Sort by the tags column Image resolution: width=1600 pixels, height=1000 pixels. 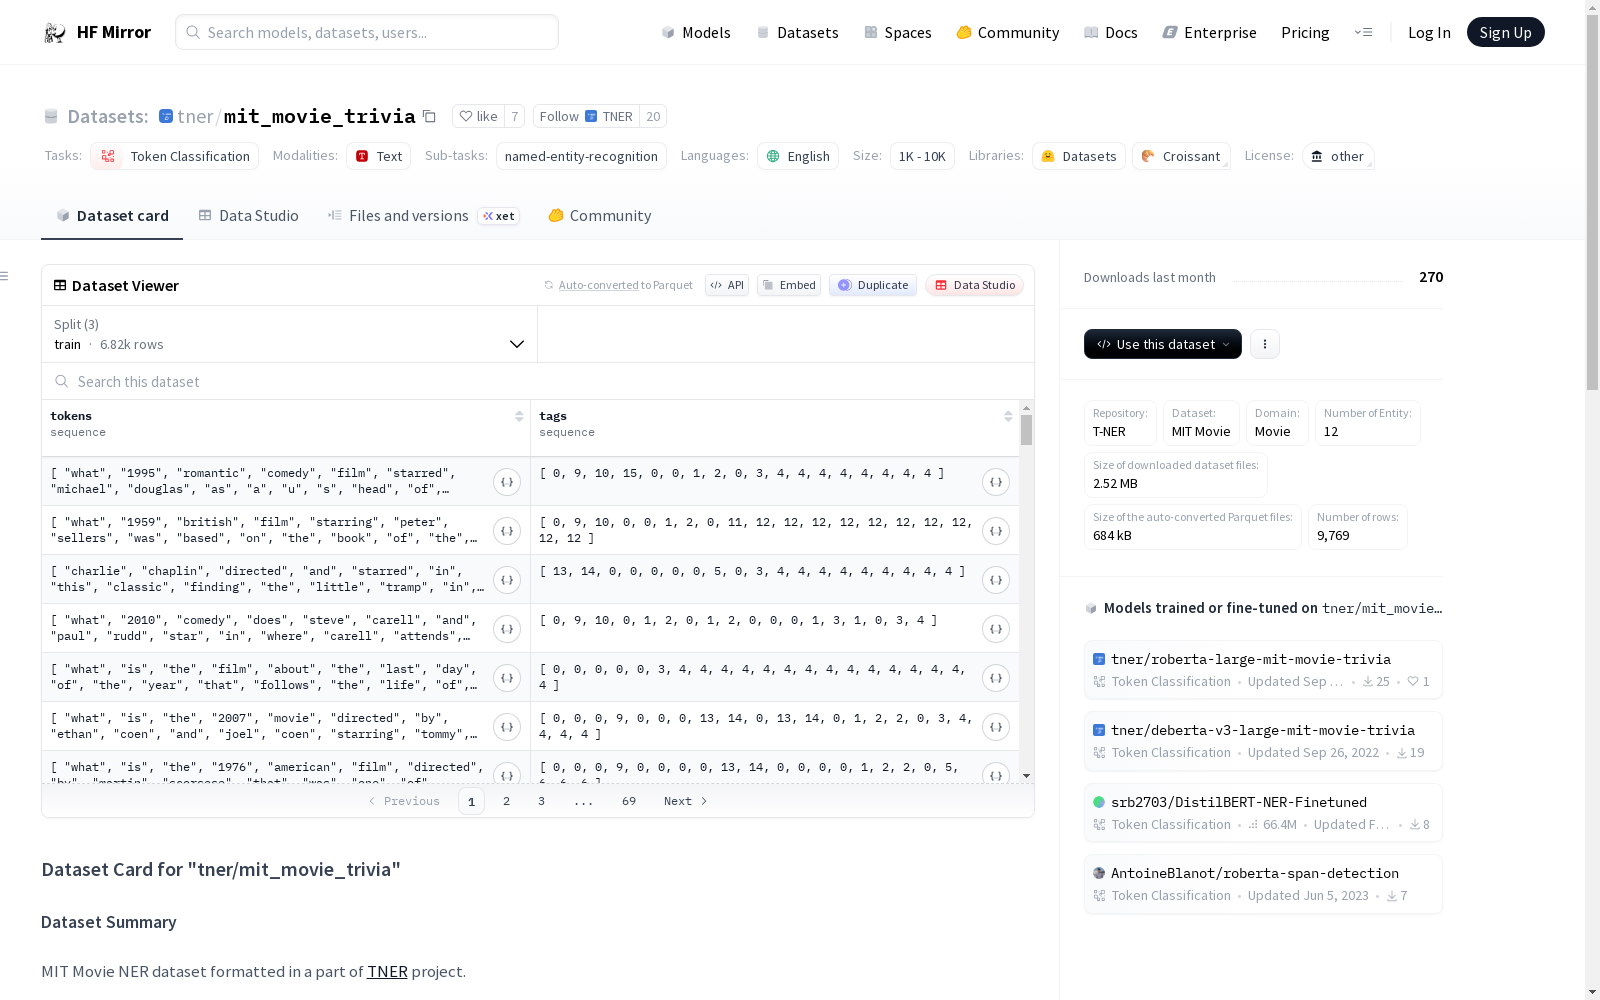[1008, 416]
